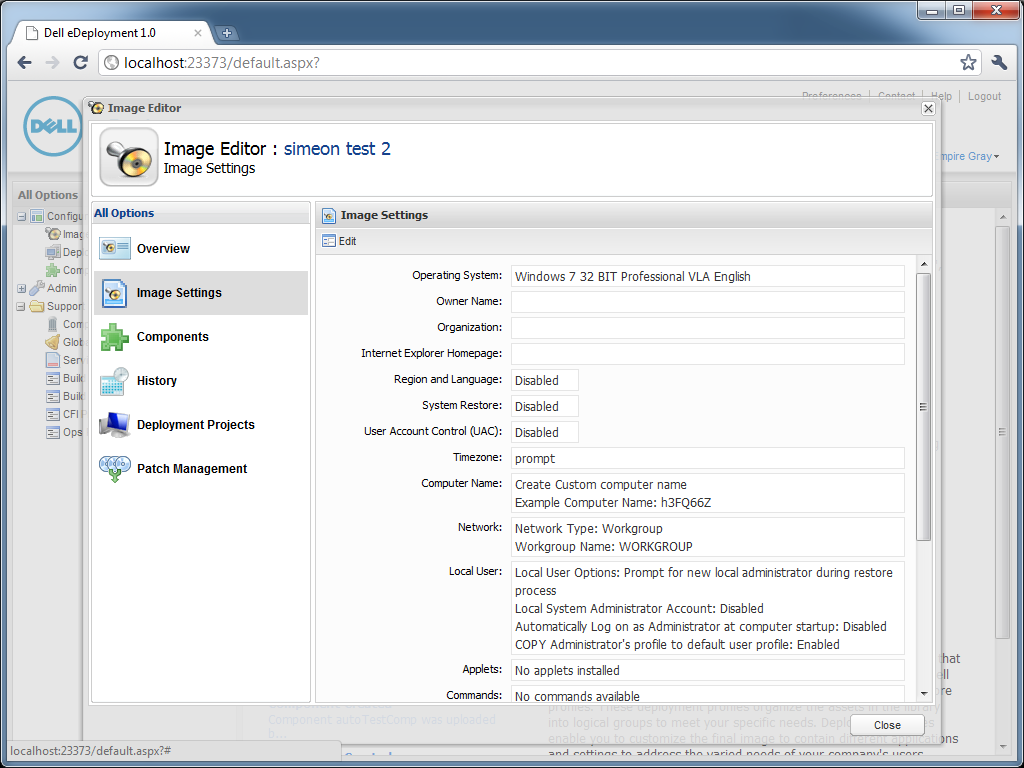
Task: Click the Help link in background page
Action: click(x=941, y=97)
